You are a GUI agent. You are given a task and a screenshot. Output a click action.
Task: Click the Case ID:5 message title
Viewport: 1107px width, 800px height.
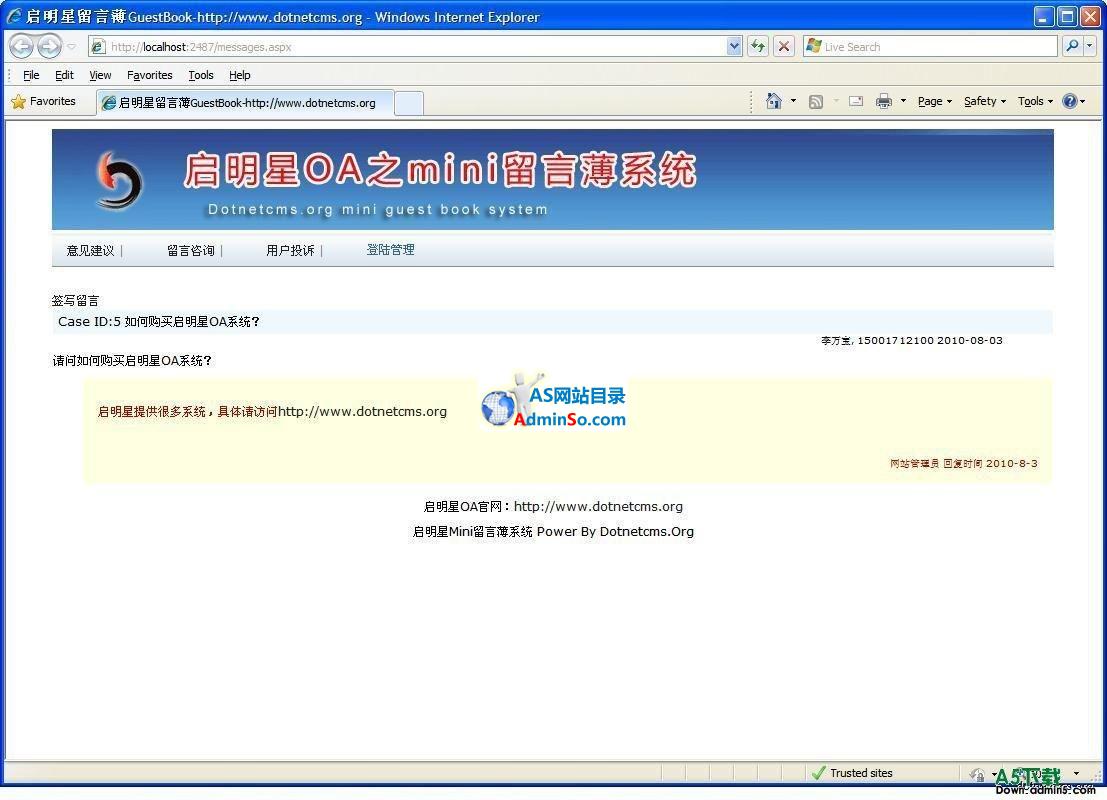coord(159,322)
